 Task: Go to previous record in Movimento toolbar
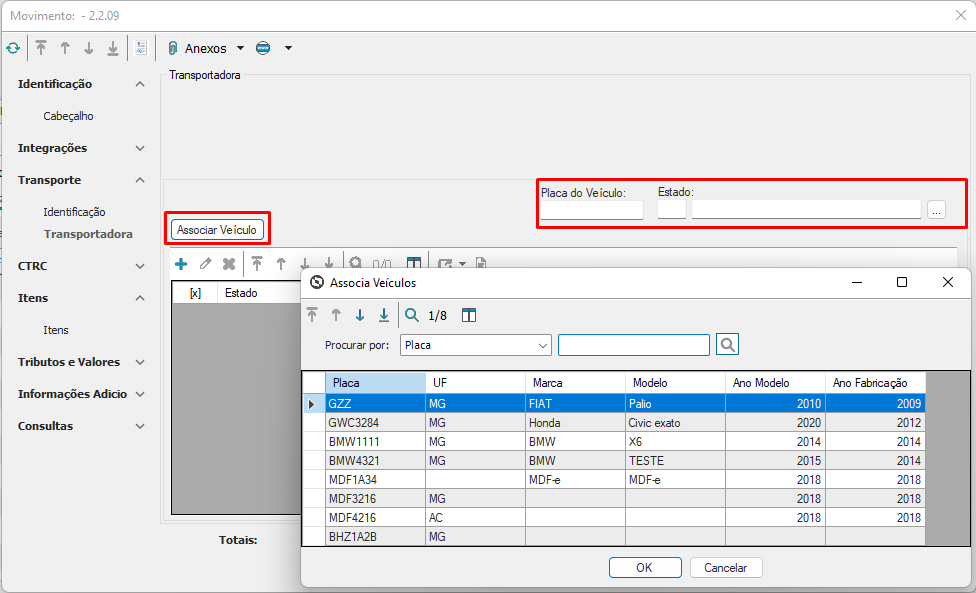tap(65, 48)
